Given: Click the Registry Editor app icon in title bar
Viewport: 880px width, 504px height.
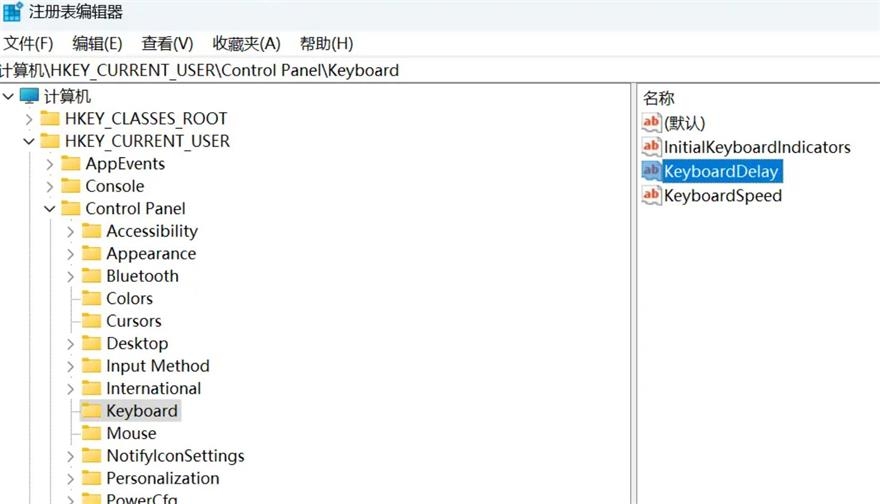Looking at the screenshot, I should pos(13,12).
